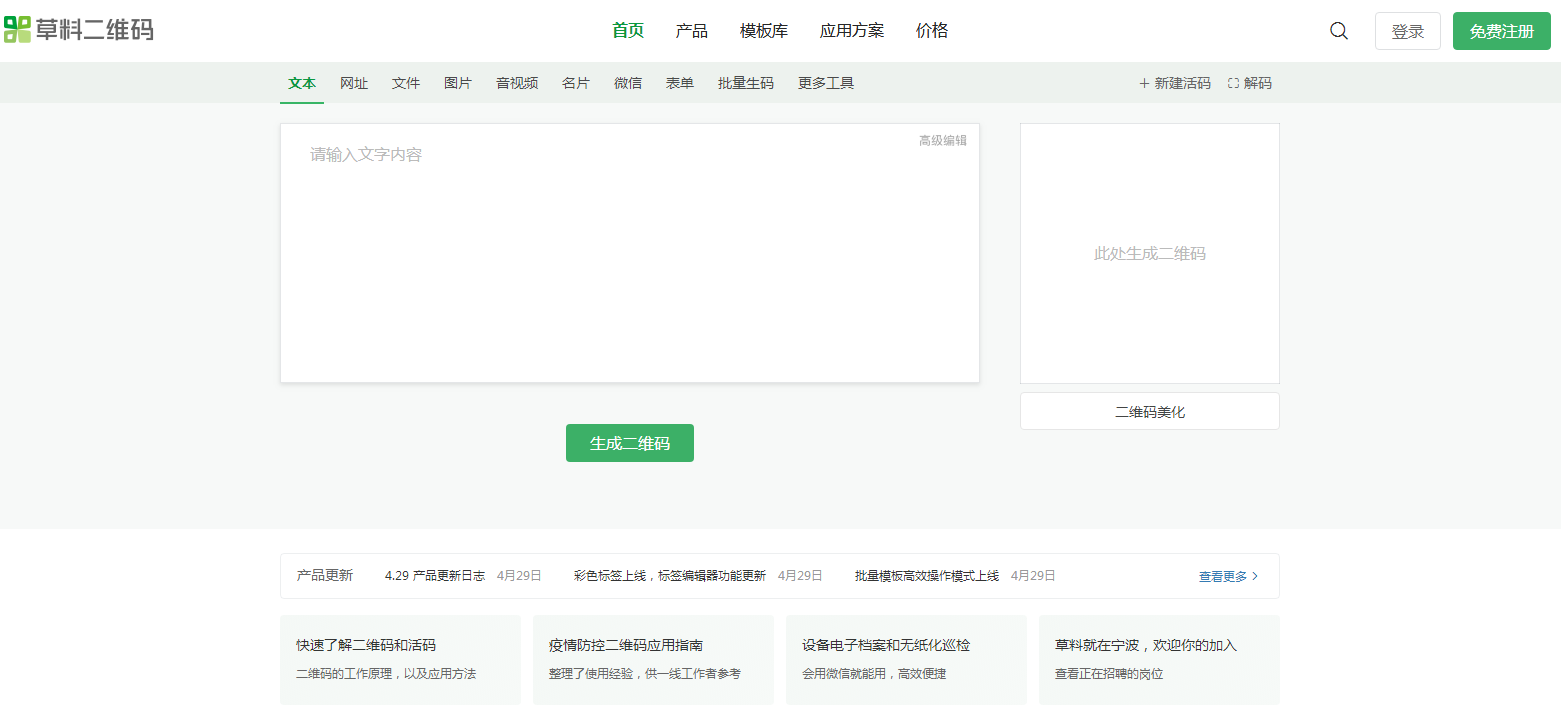Image resolution: width=1561 pixels, height=708 pixels.
Task: Open the 应用方案 menu item
Action: pyautogui.click(x=851, y=30)
